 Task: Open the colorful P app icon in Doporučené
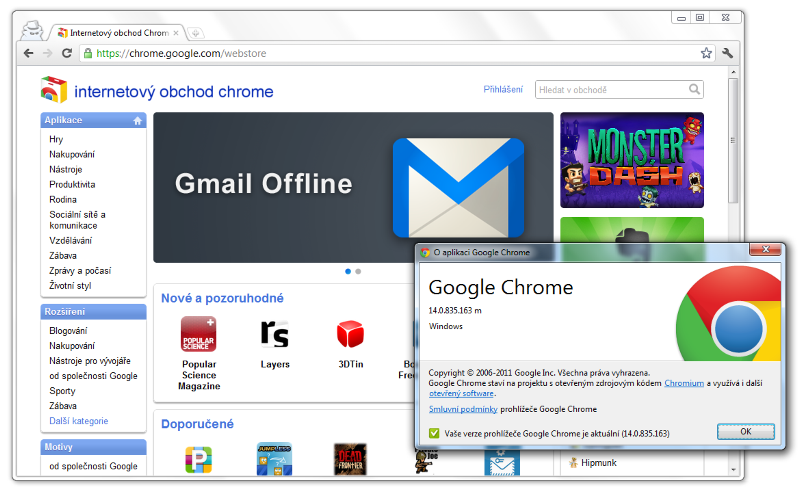point(198,459)
